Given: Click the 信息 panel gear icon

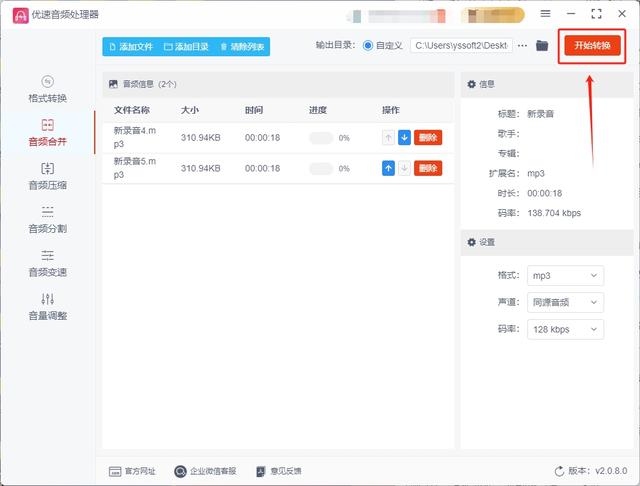Looking at the screenshot, I should point(471,84).
